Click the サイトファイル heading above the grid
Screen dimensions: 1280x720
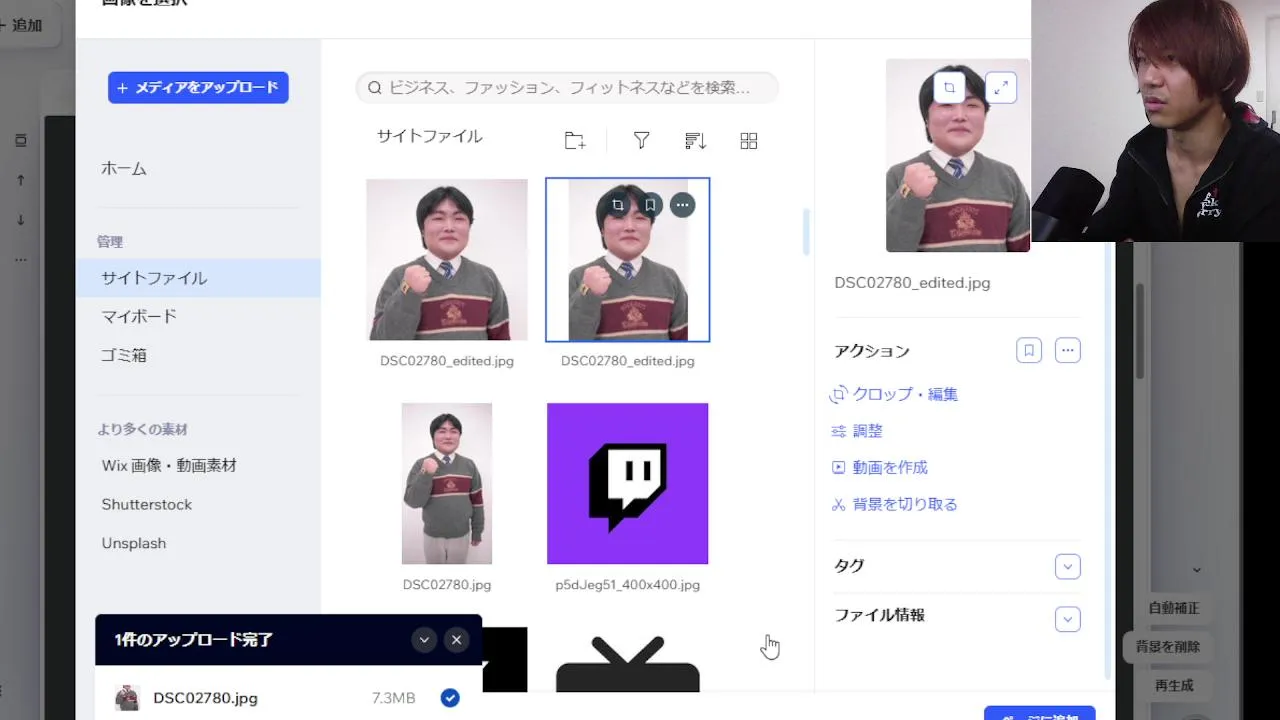(430, 136)
